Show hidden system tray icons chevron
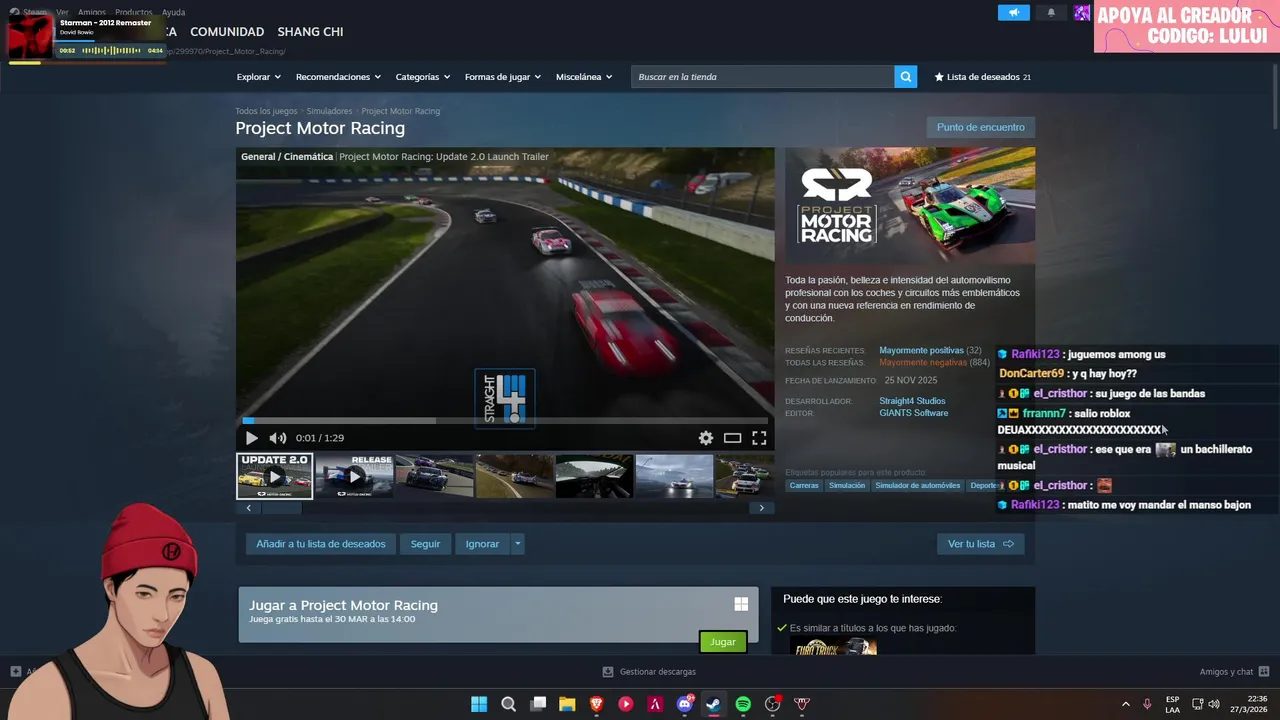Screen dimensions: 1280x720 point(1125,704)
